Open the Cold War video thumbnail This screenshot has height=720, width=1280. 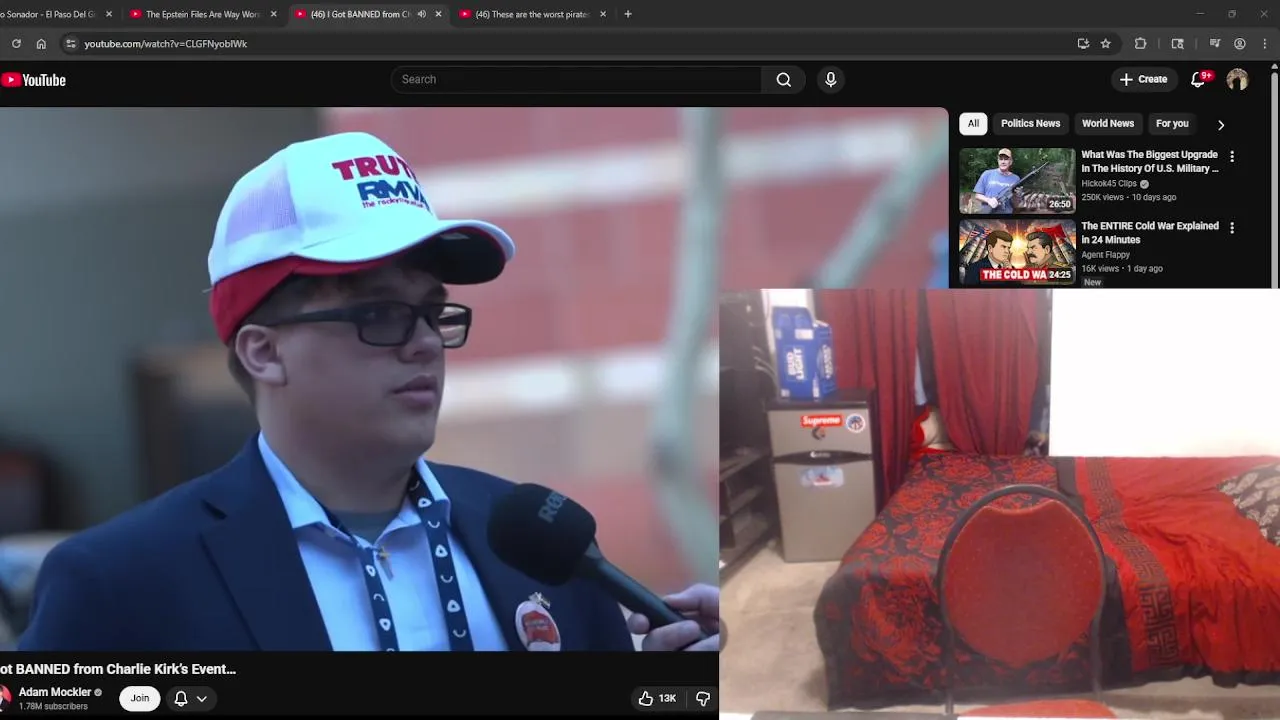pyautogui.click(x=1017, y=253)
